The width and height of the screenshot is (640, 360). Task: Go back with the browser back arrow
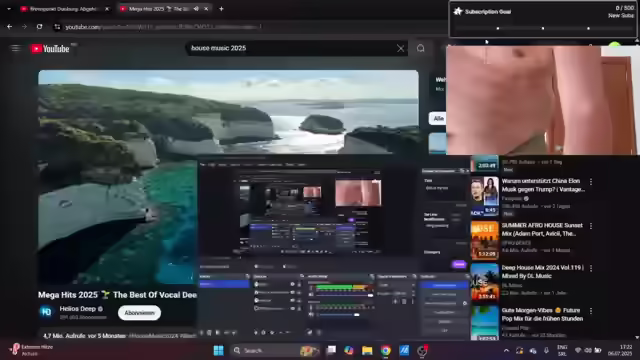pyautogui.click(x=9, y=27)
